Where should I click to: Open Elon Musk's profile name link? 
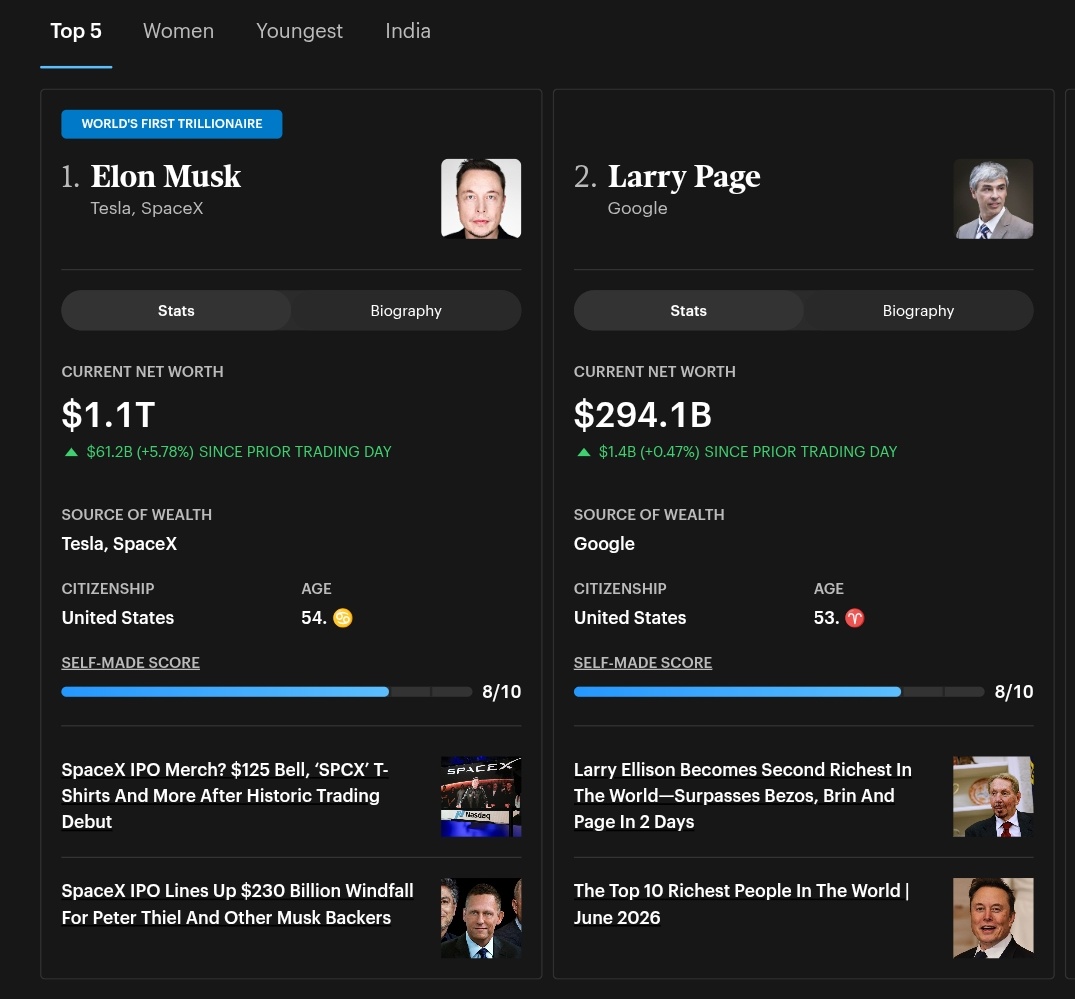tap(165, 176)
